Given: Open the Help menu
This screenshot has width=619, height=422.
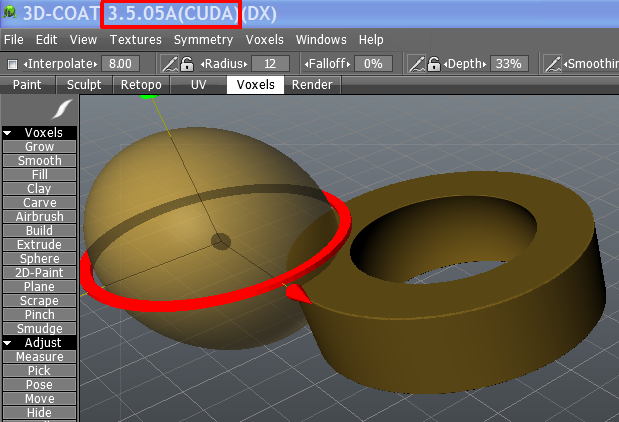Looking at the screenshot, I should point(371,39).
